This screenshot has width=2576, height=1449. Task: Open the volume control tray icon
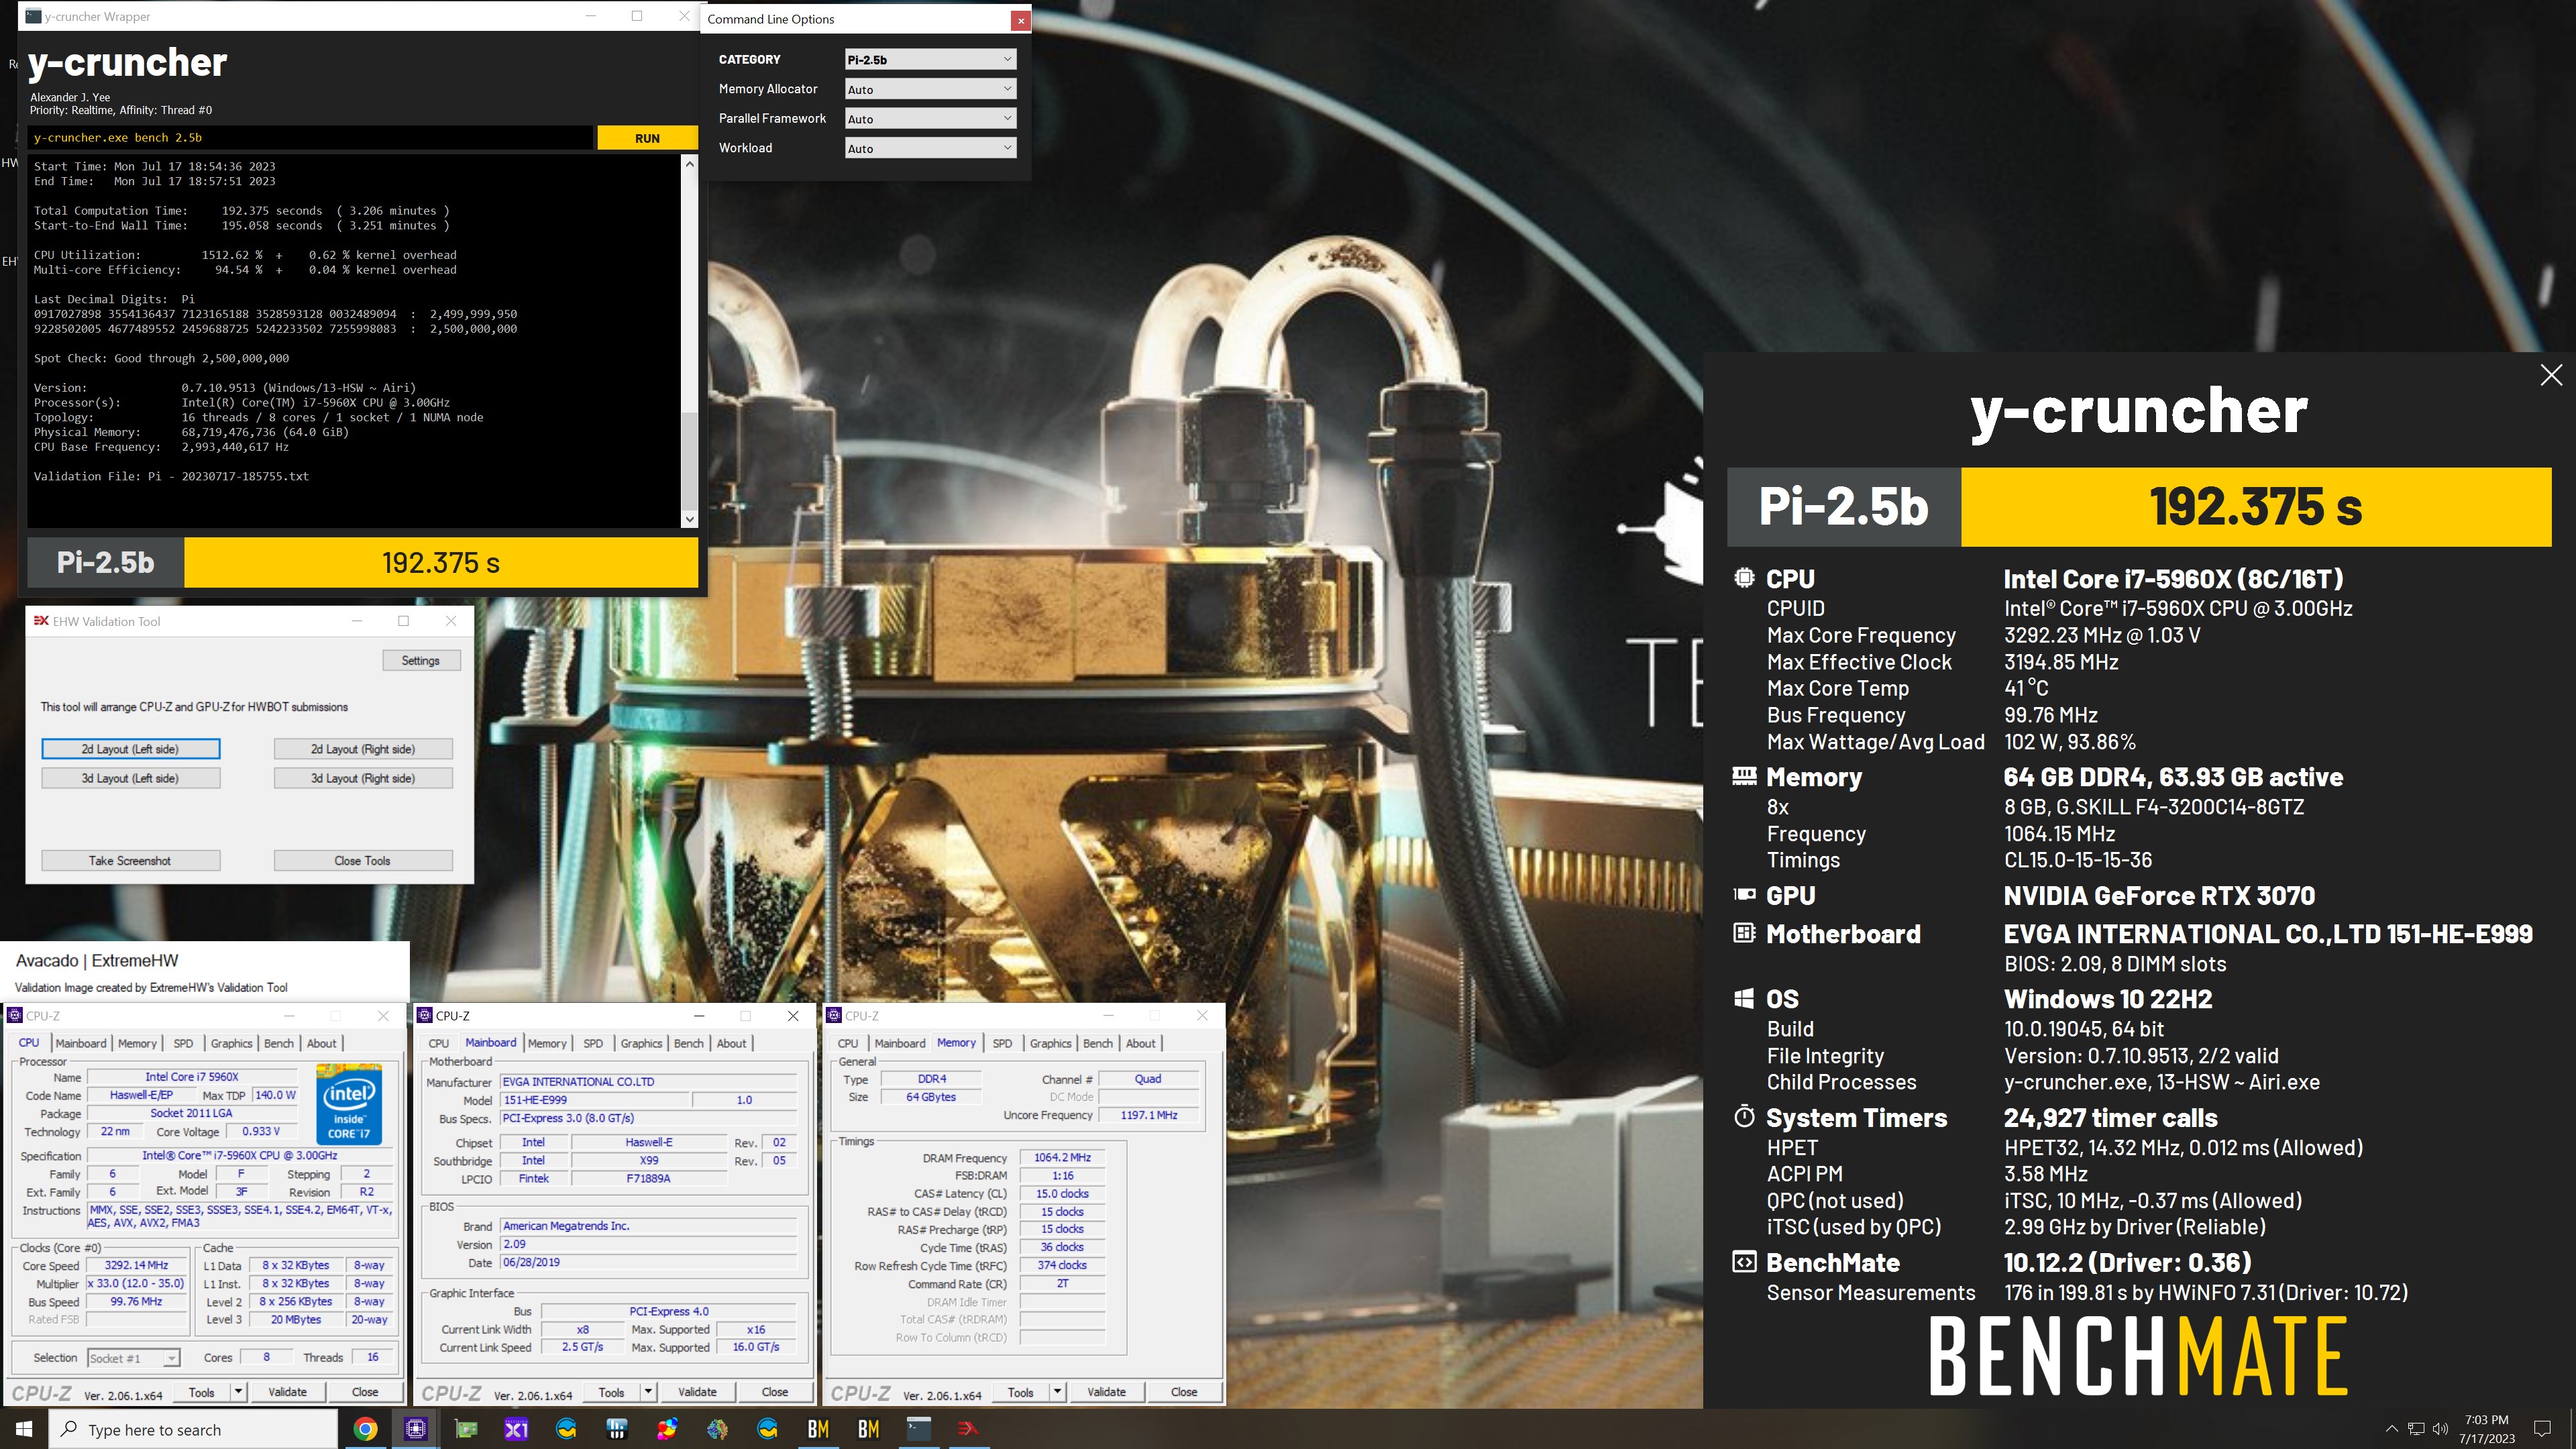click(2440, 1429)
